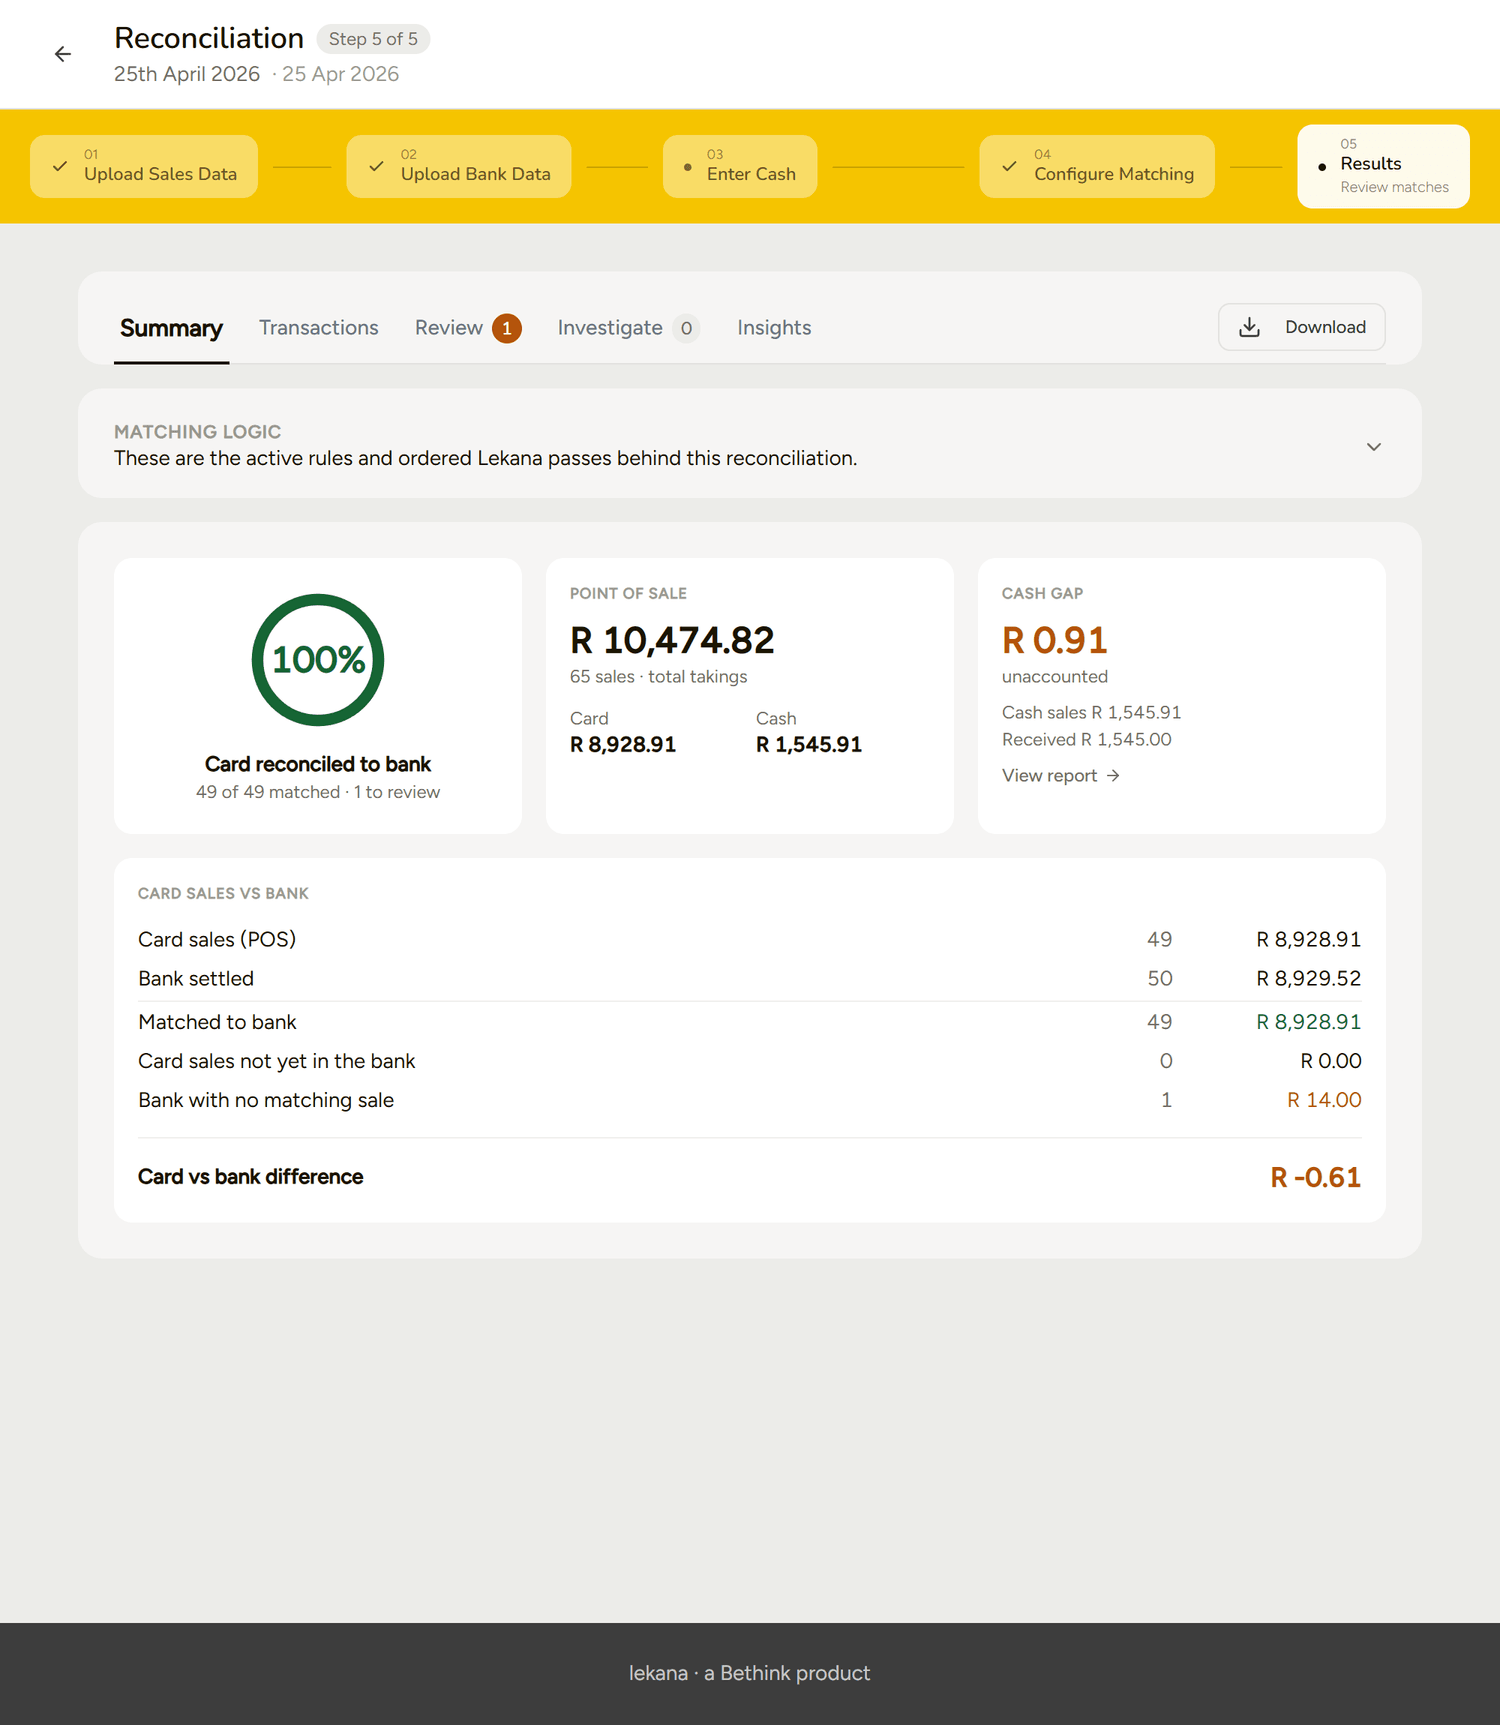Click the lekana Bethink product footer

pos(750,1673)
